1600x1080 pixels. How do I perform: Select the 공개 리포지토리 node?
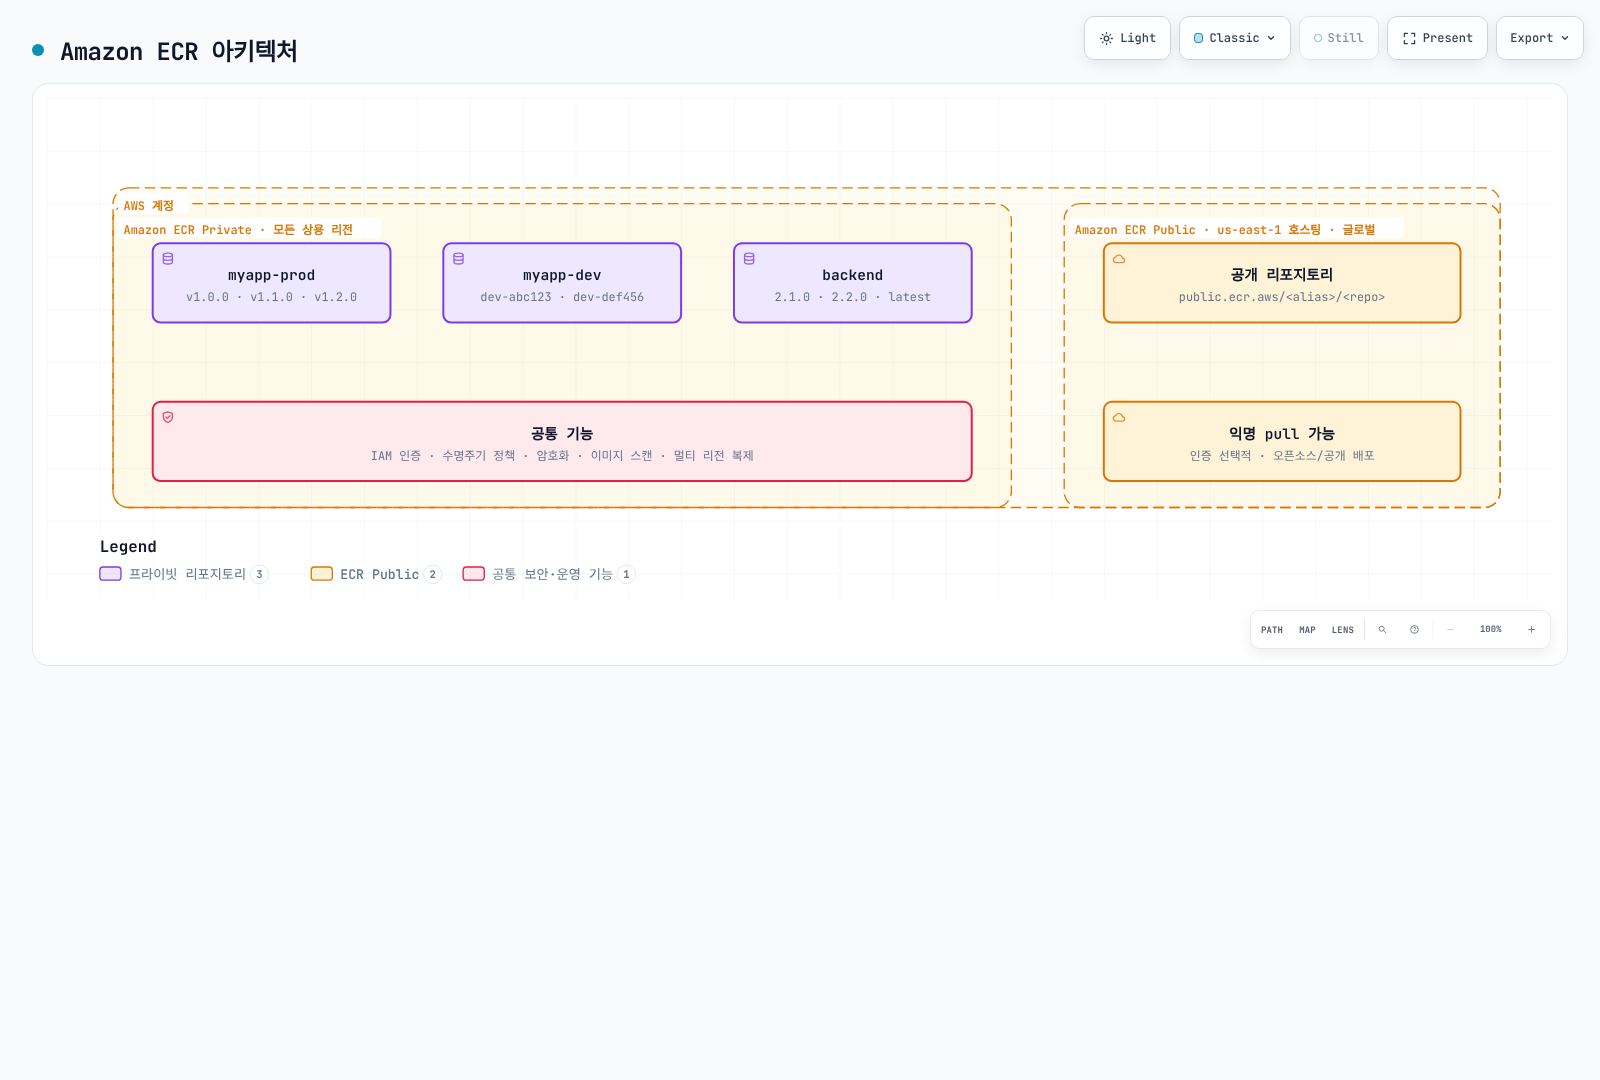click(1282, 283)
